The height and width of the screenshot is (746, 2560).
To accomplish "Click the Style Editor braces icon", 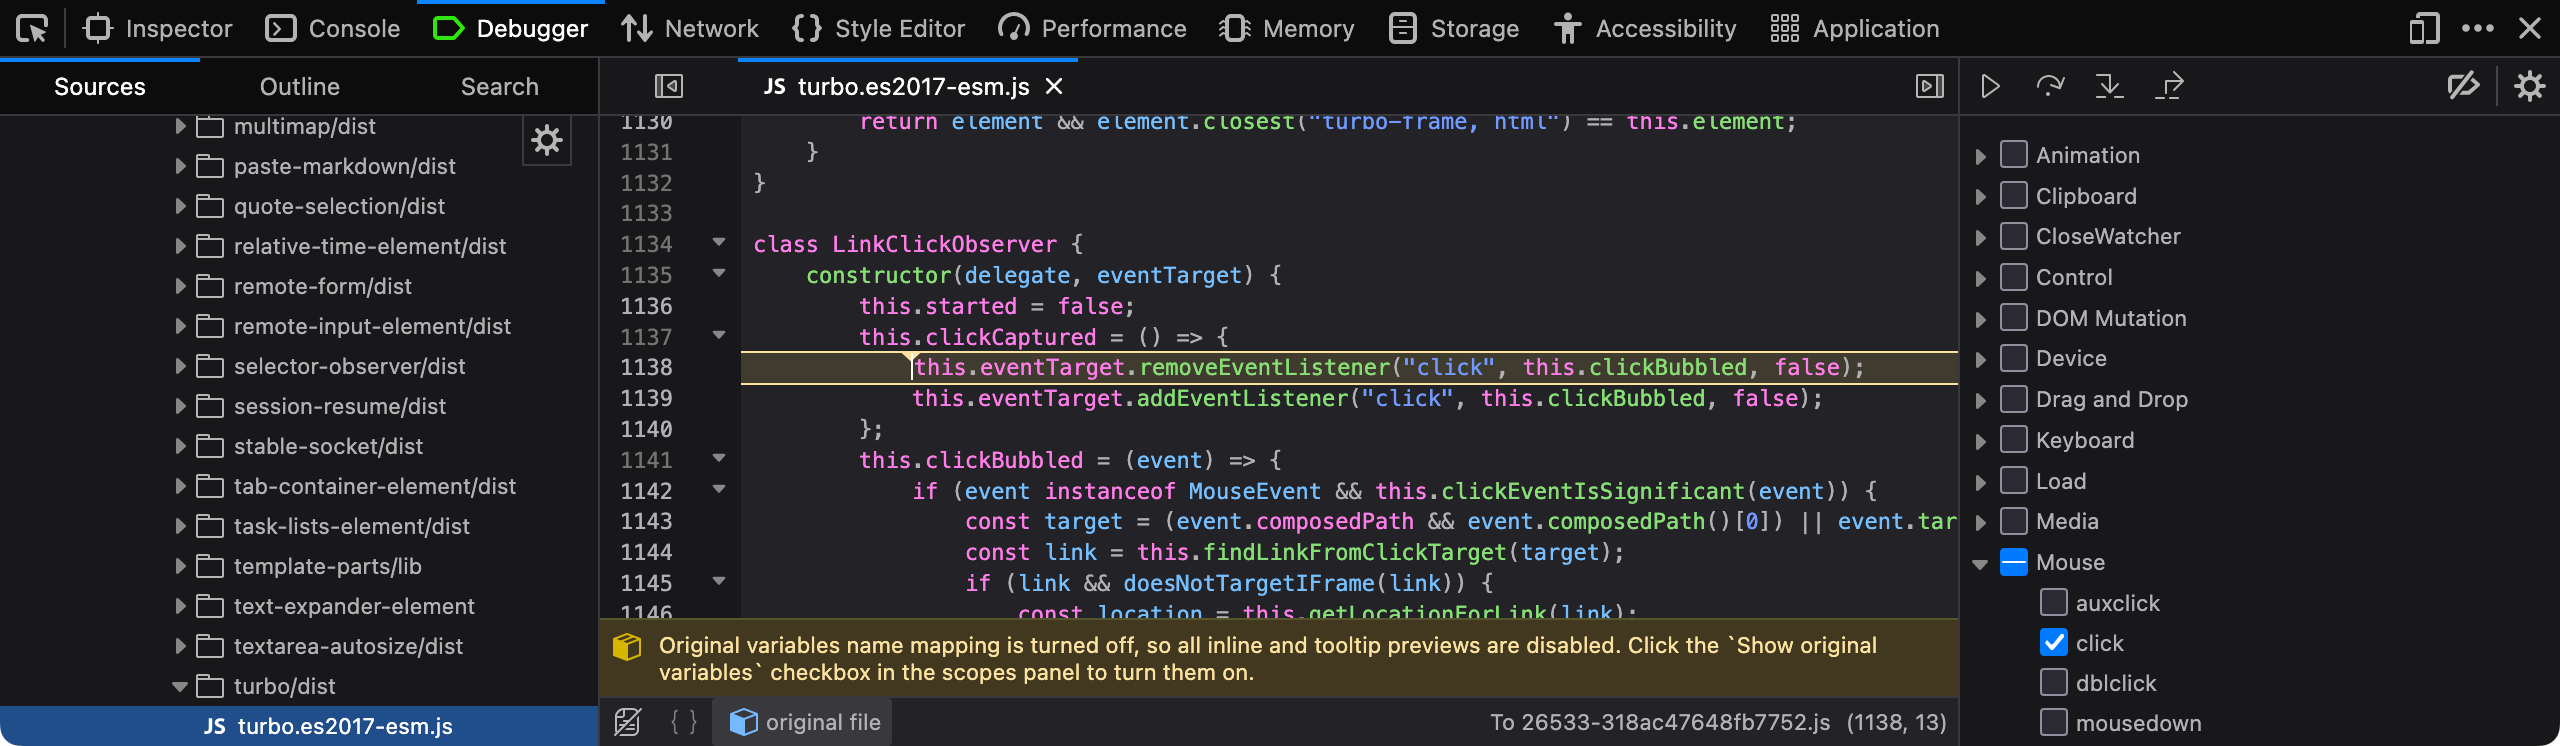I will pyautogui.click(x=806, y=29).
